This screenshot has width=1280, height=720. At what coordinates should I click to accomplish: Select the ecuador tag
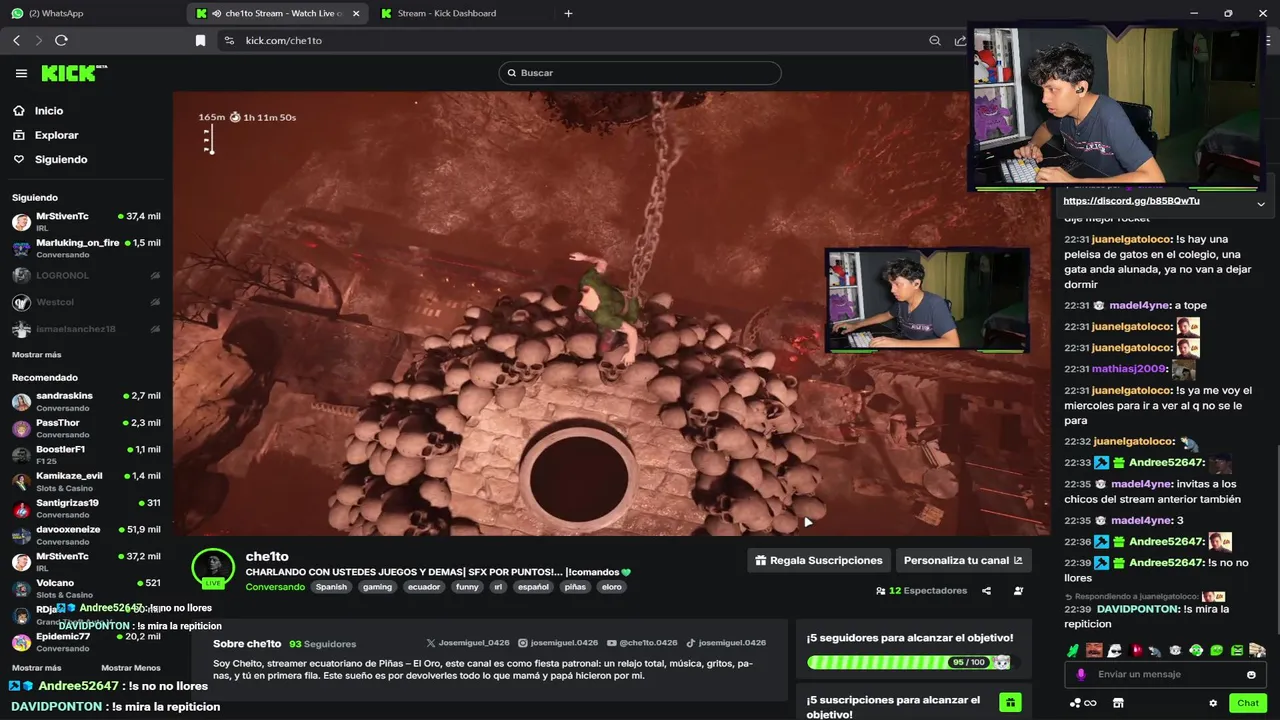(423, 587)
